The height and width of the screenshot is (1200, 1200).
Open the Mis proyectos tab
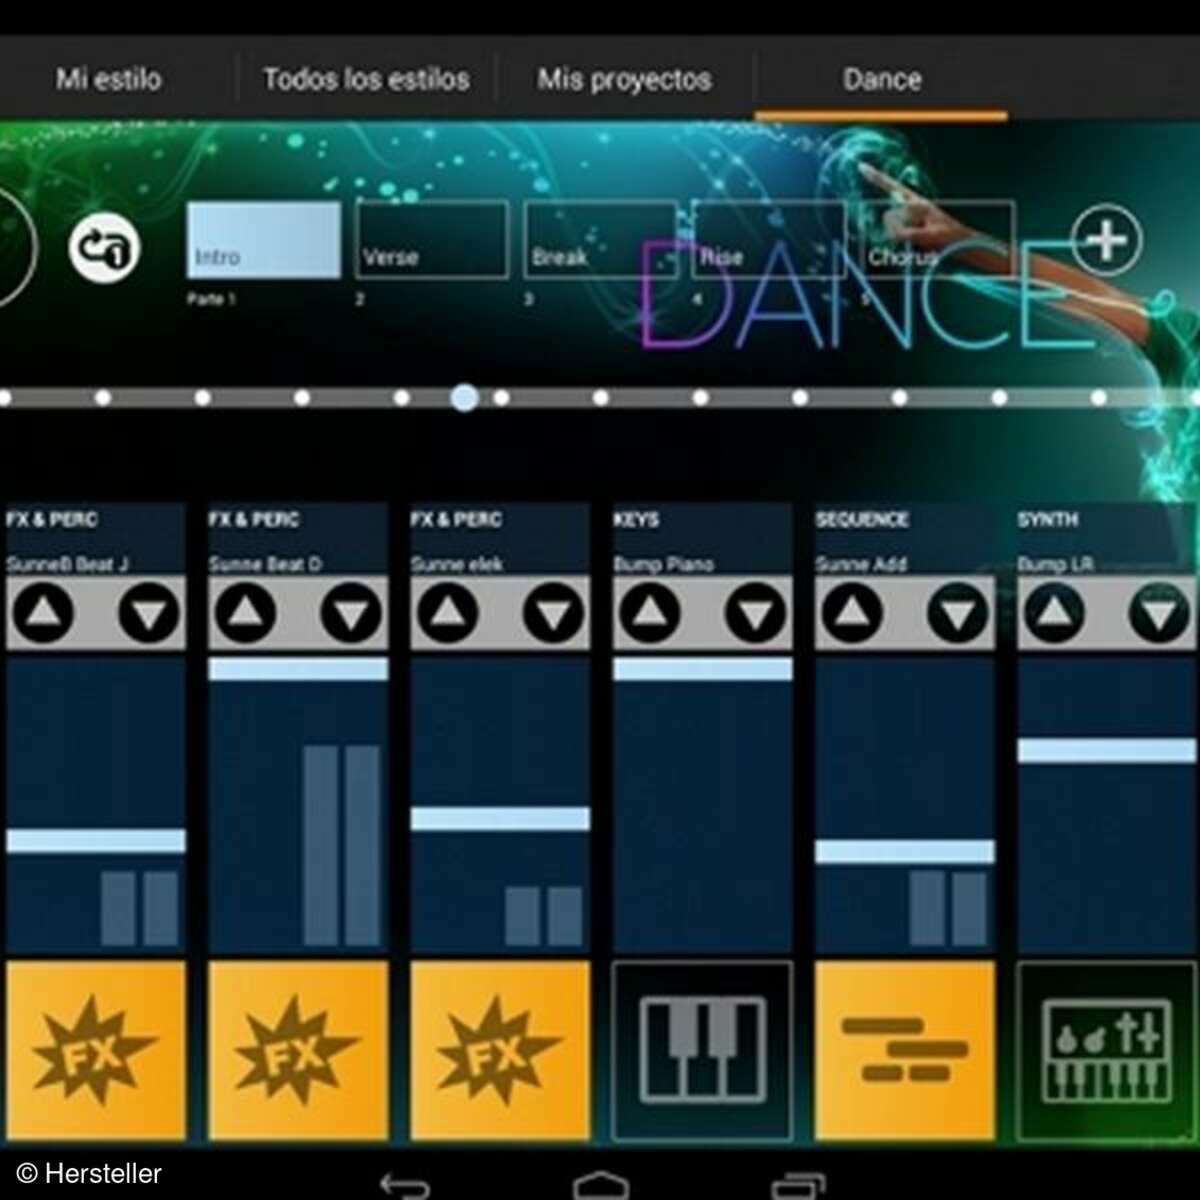tap(624, 79)
